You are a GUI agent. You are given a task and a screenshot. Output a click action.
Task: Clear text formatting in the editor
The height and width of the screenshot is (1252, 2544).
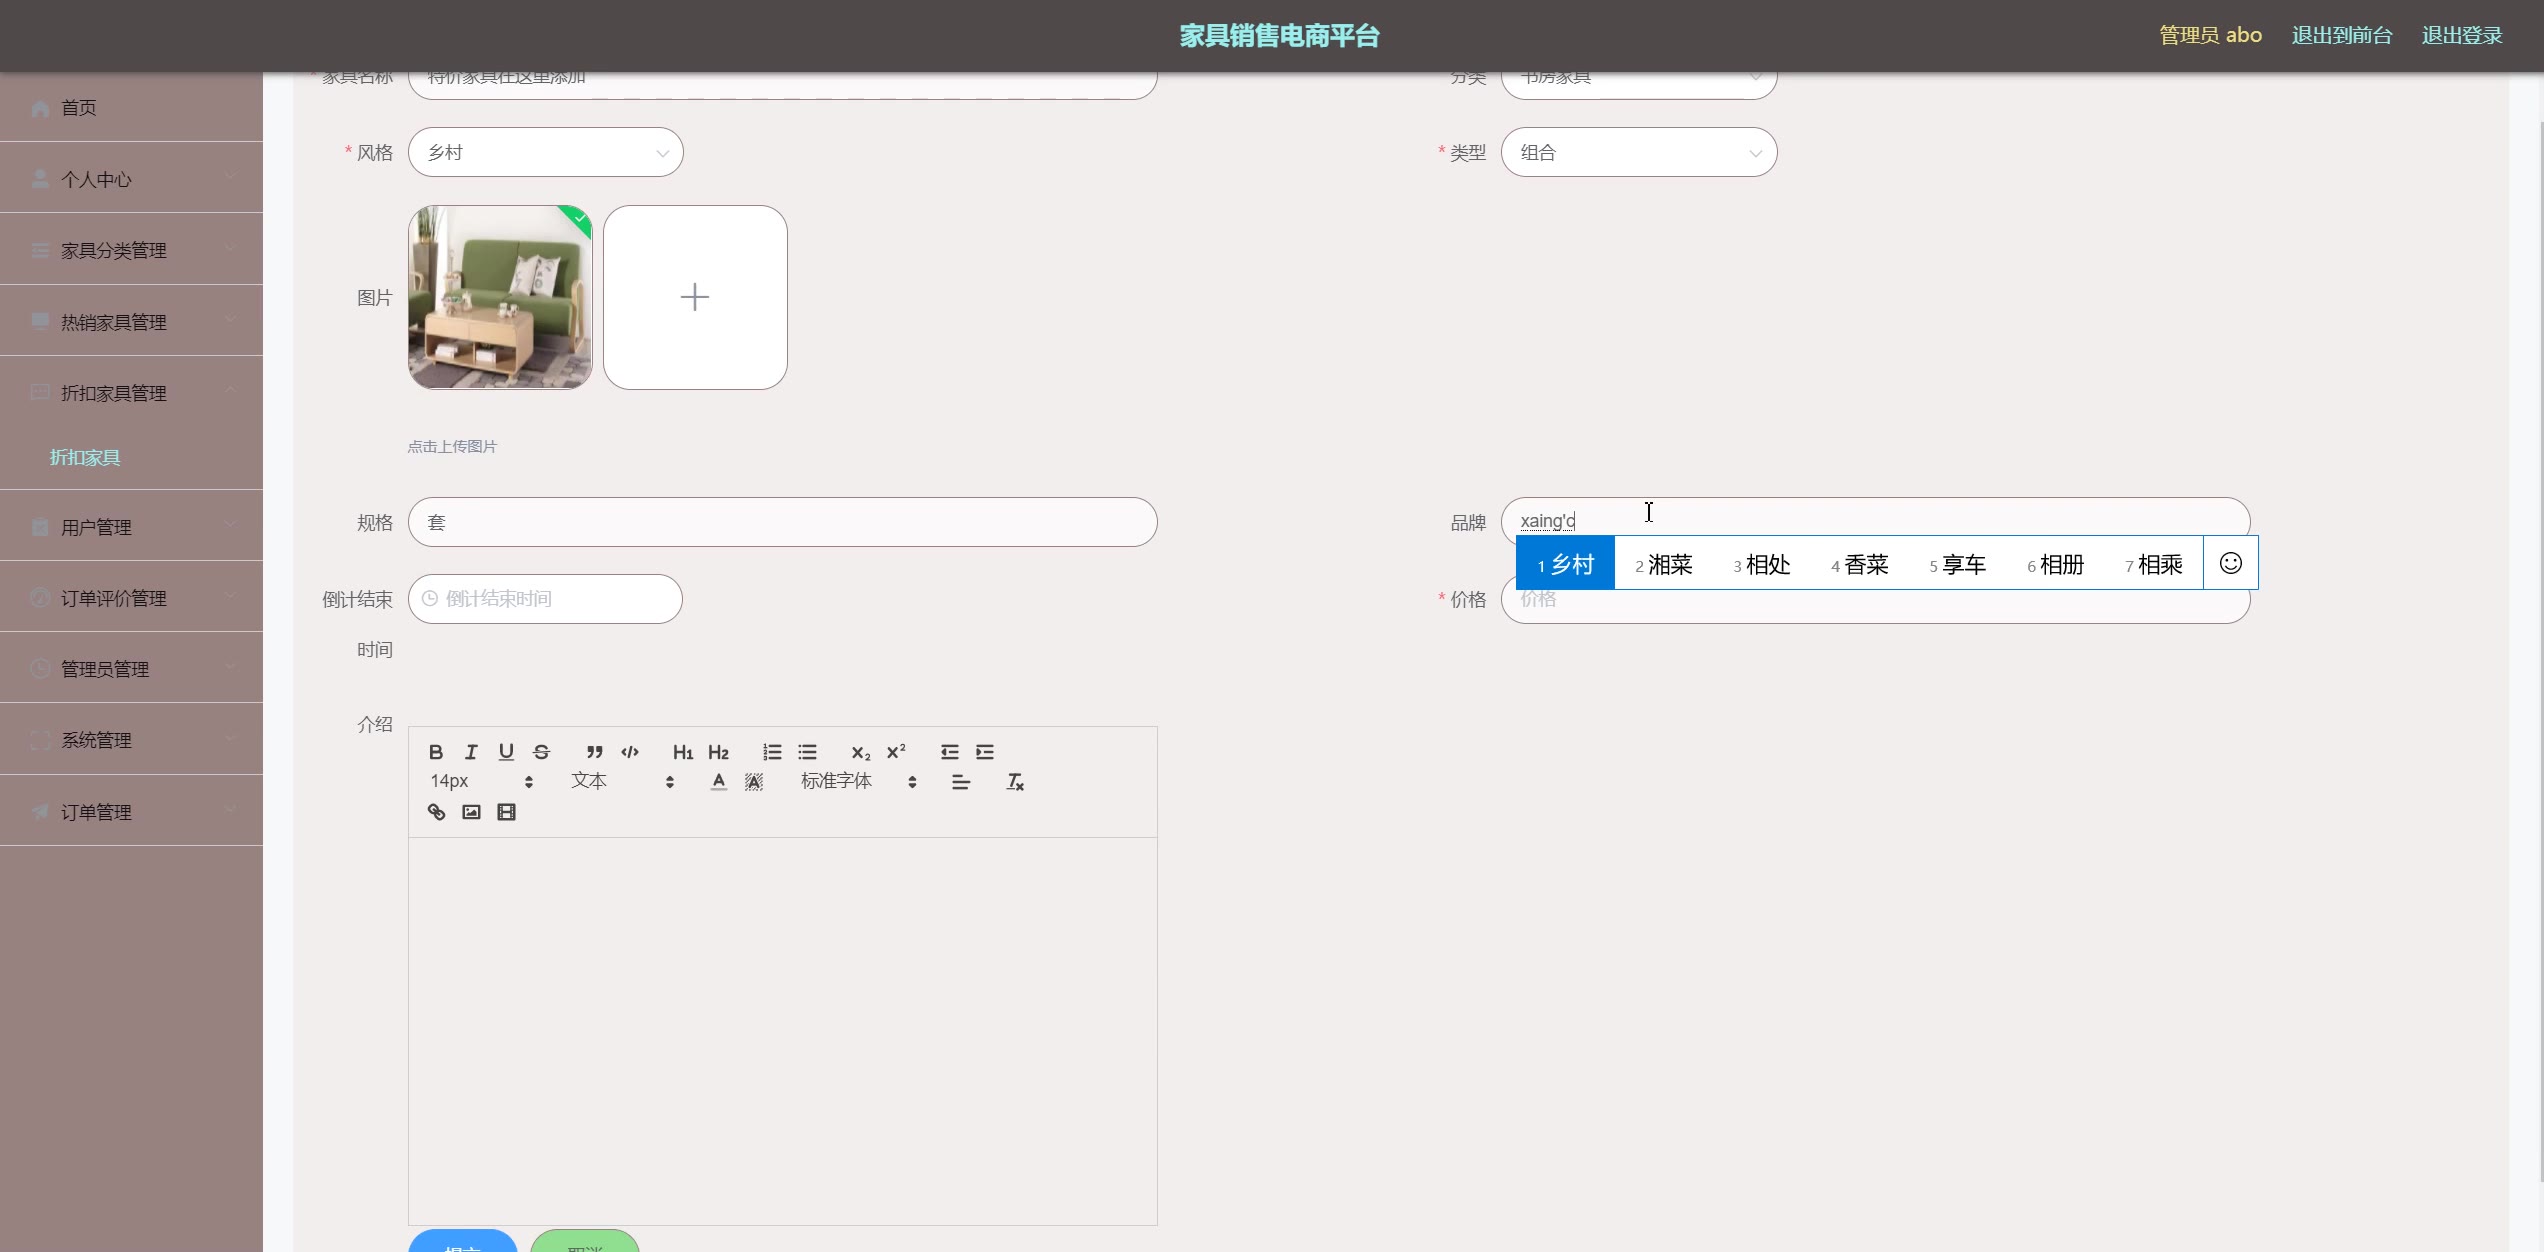1015,782
